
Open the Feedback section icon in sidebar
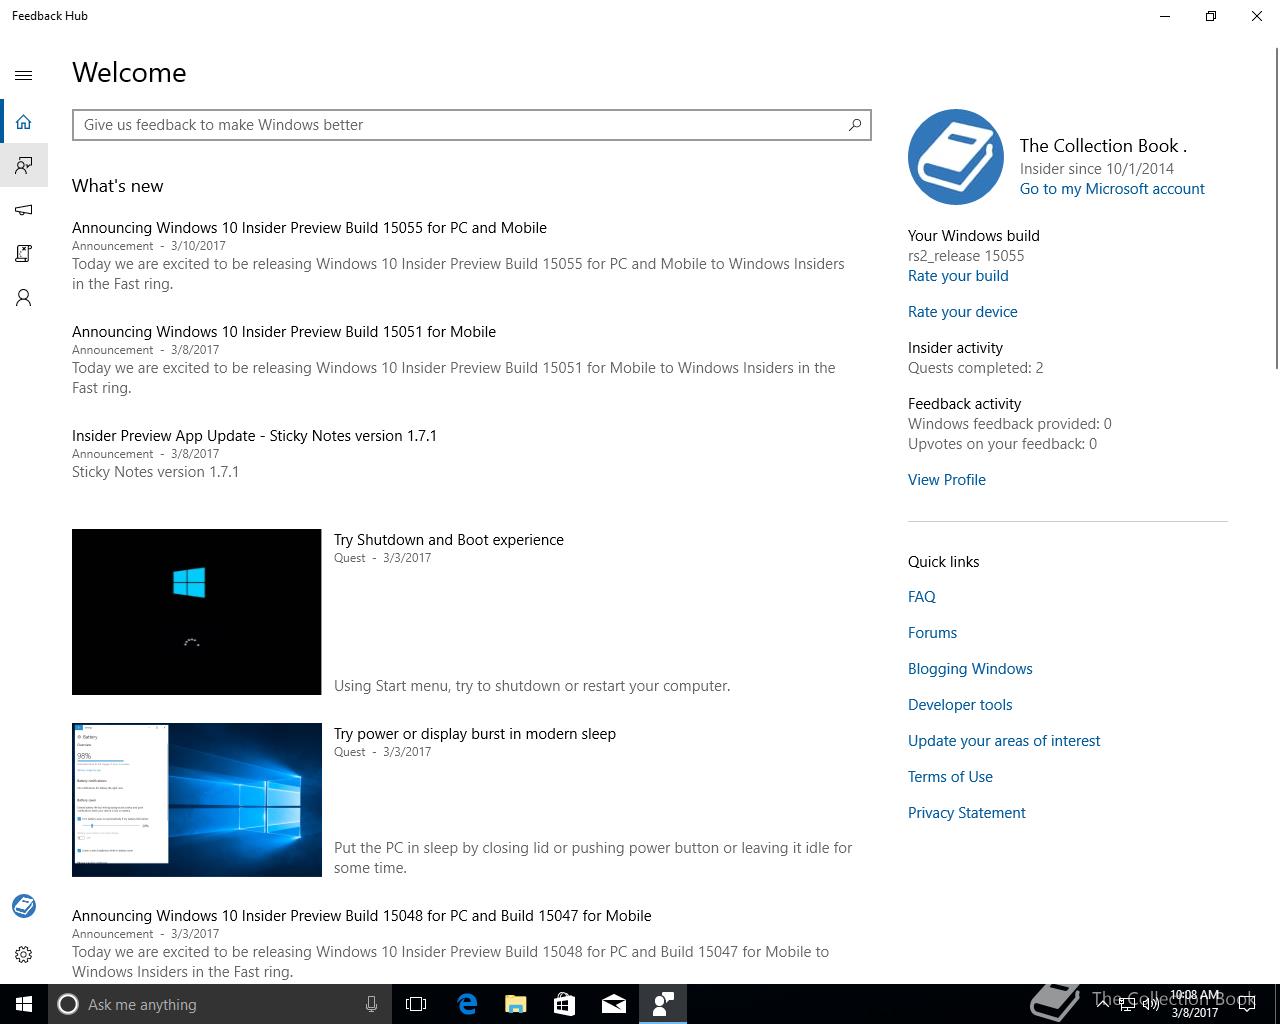coord(24,165)
